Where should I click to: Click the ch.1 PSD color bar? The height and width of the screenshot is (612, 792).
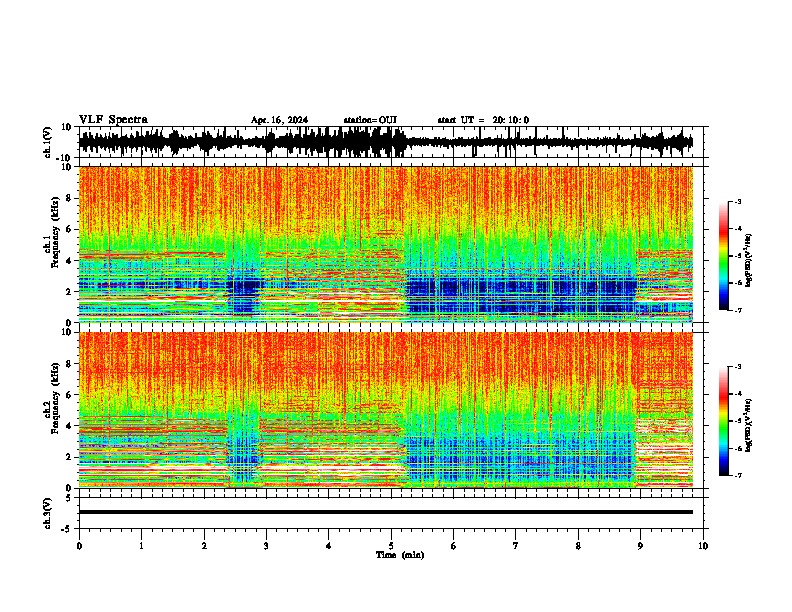click(x=724, y=256)
